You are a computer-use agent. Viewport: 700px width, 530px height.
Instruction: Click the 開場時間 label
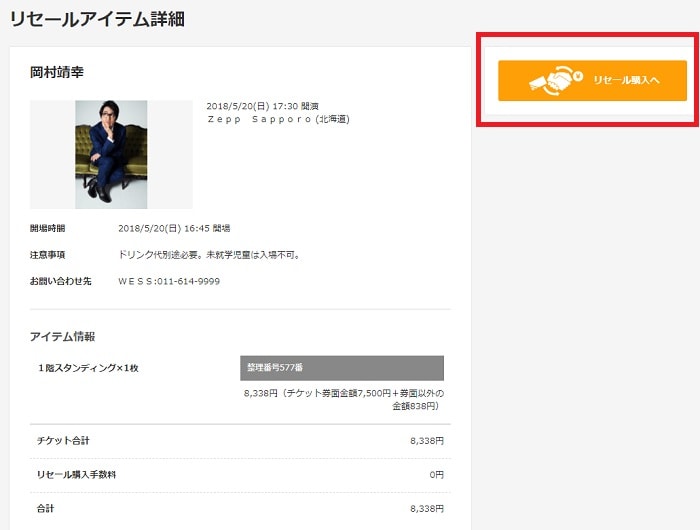coord(47,228)
